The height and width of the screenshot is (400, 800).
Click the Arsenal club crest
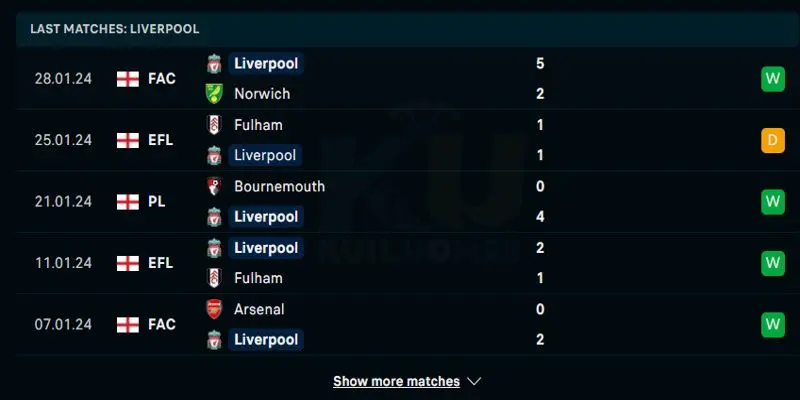[x=213, y=309]
